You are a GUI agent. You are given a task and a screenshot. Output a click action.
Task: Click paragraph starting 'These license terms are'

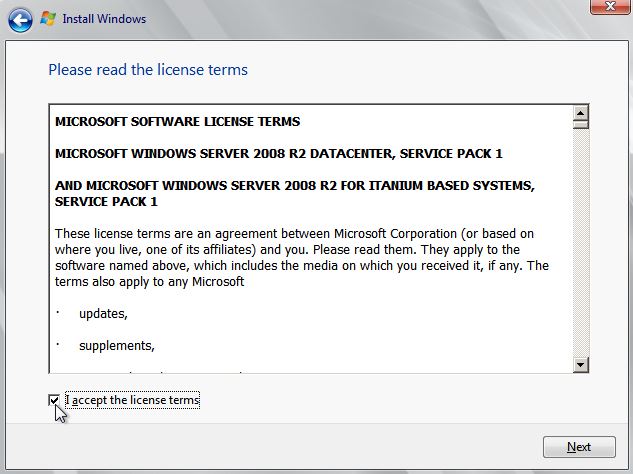(302, 258)
